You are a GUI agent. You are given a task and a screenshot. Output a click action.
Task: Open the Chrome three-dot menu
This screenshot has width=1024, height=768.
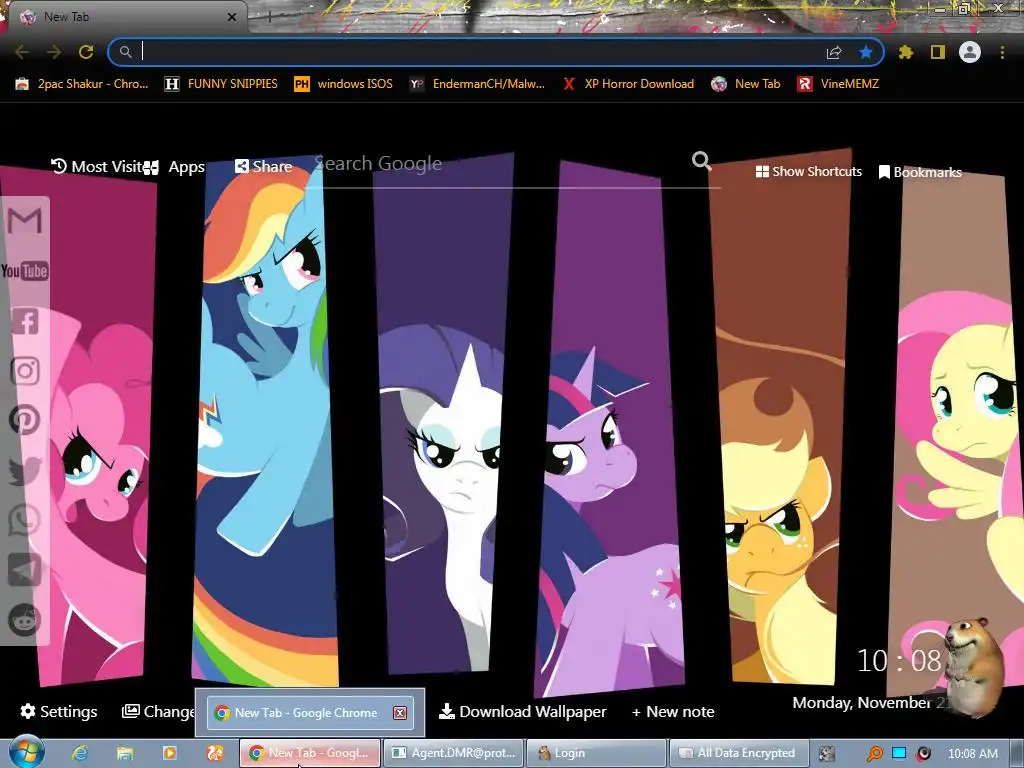(x=1002, y=52)
